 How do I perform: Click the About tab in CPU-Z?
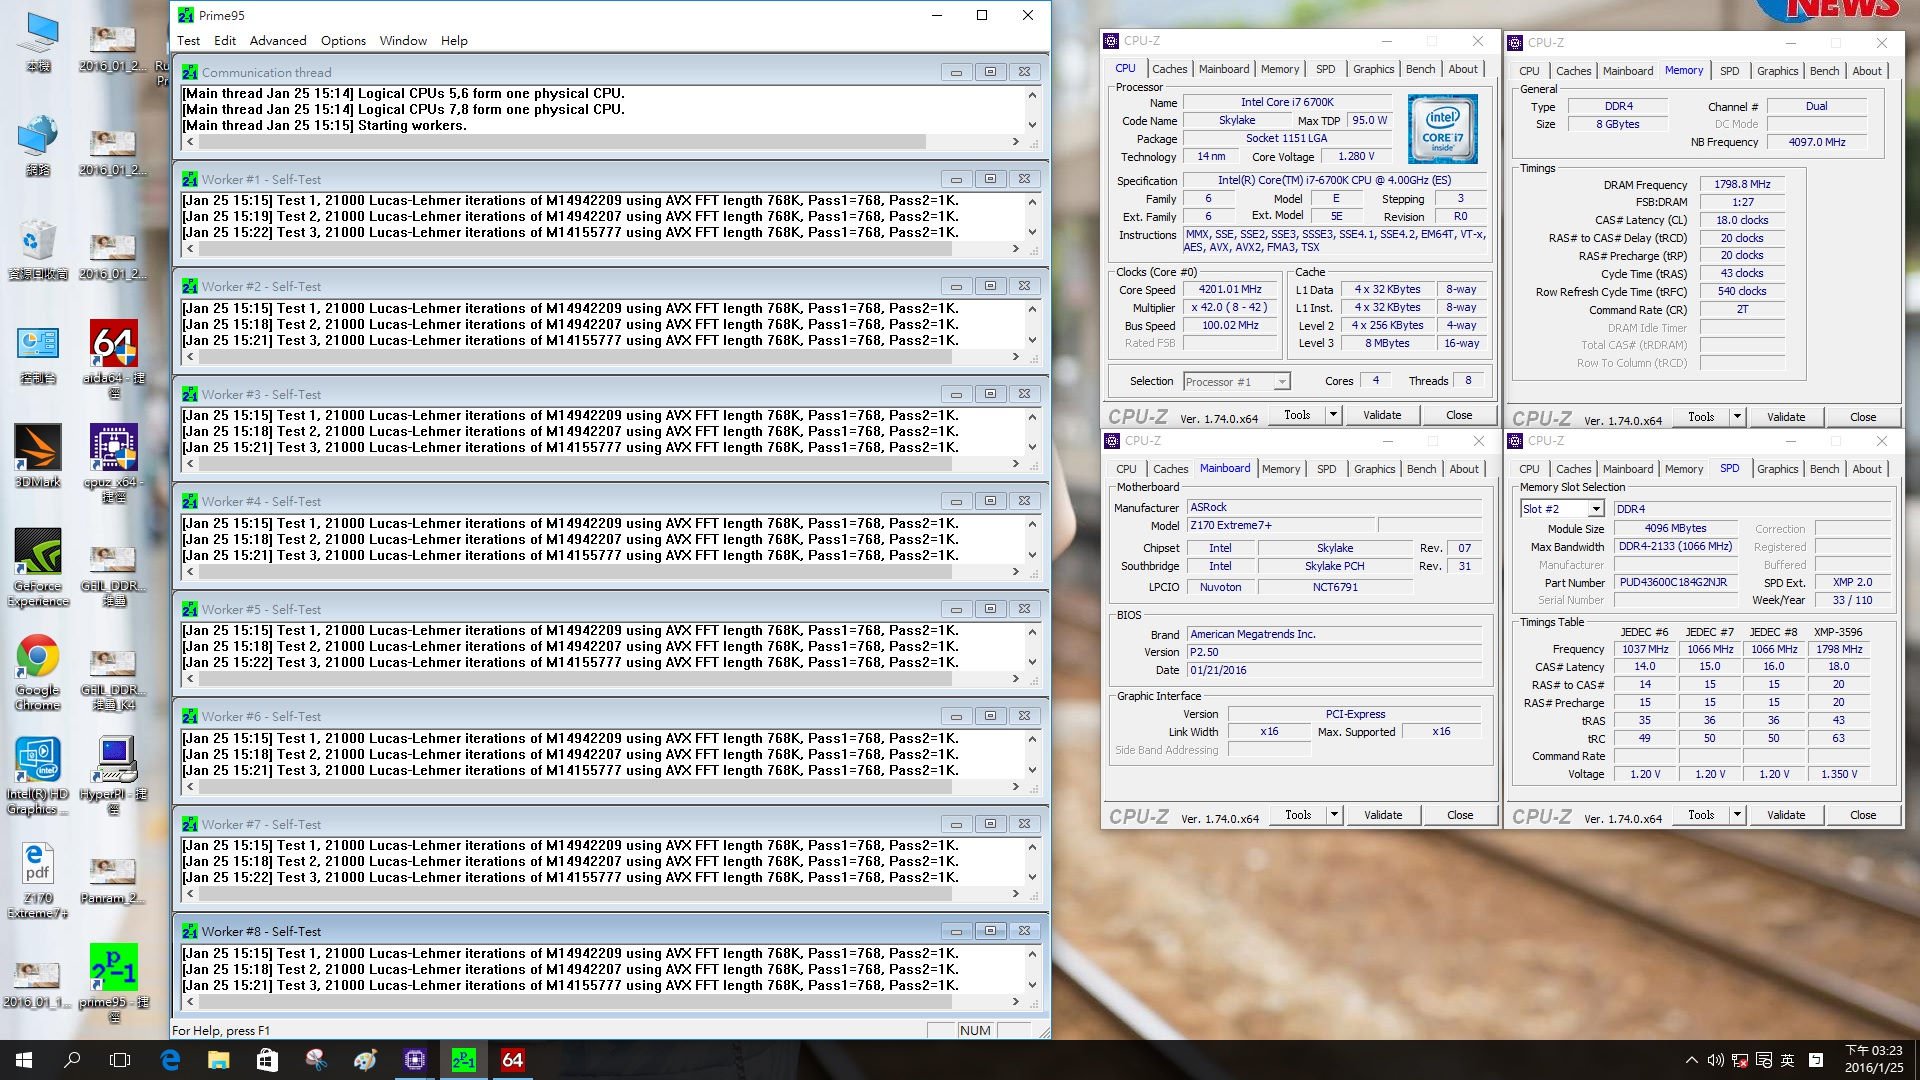[x=1464, y=69]
